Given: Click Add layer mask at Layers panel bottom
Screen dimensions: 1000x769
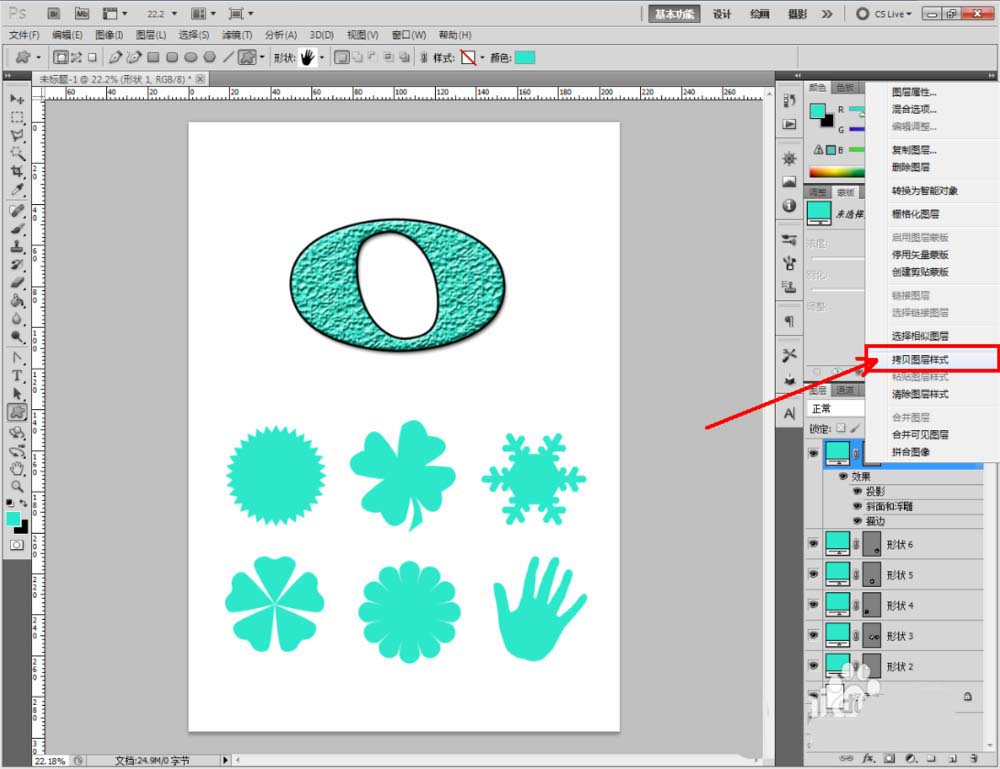Looking at the screenshot, I should pyautogui.click(x=890, y=758).
